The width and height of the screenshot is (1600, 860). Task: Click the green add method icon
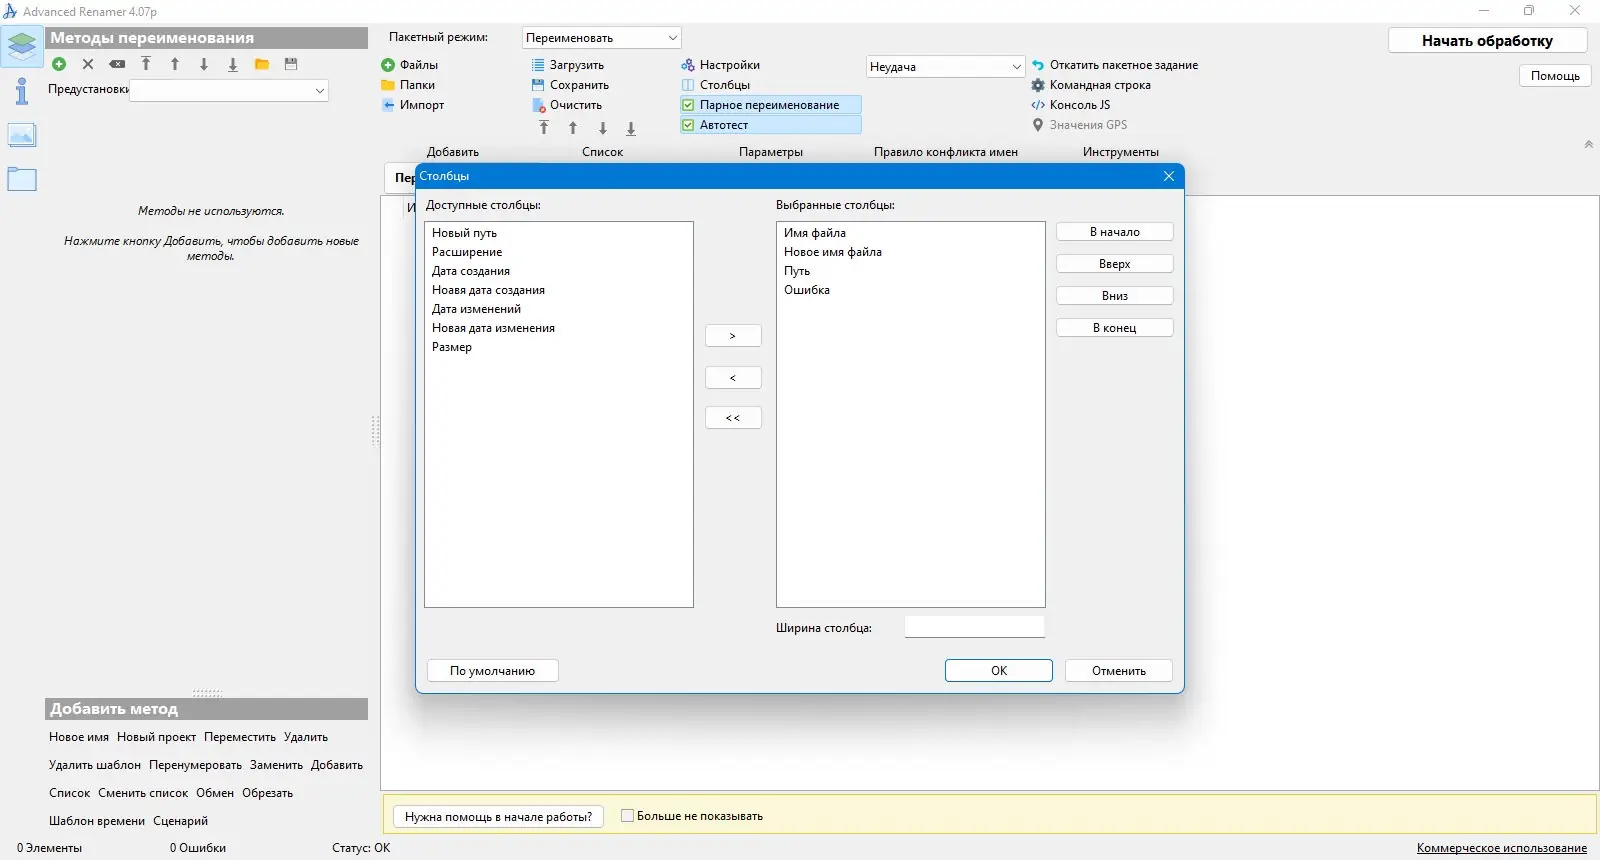pyautogui.click(x=59, y=64)
